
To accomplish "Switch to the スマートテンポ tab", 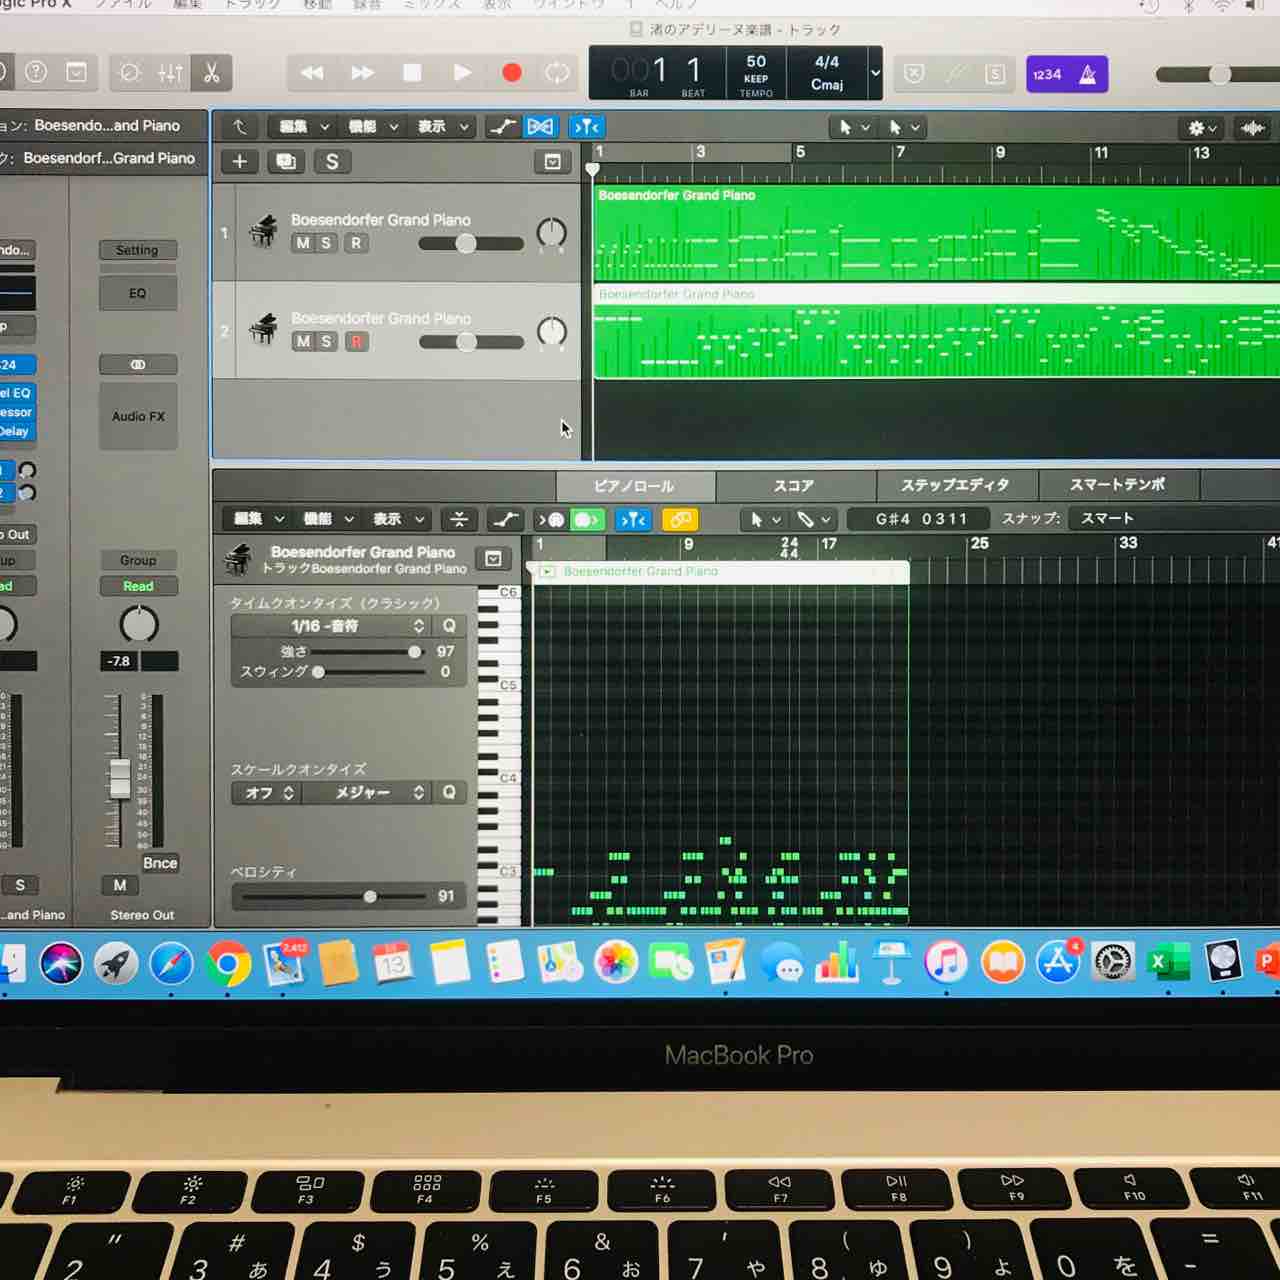I will point(1118,485).
